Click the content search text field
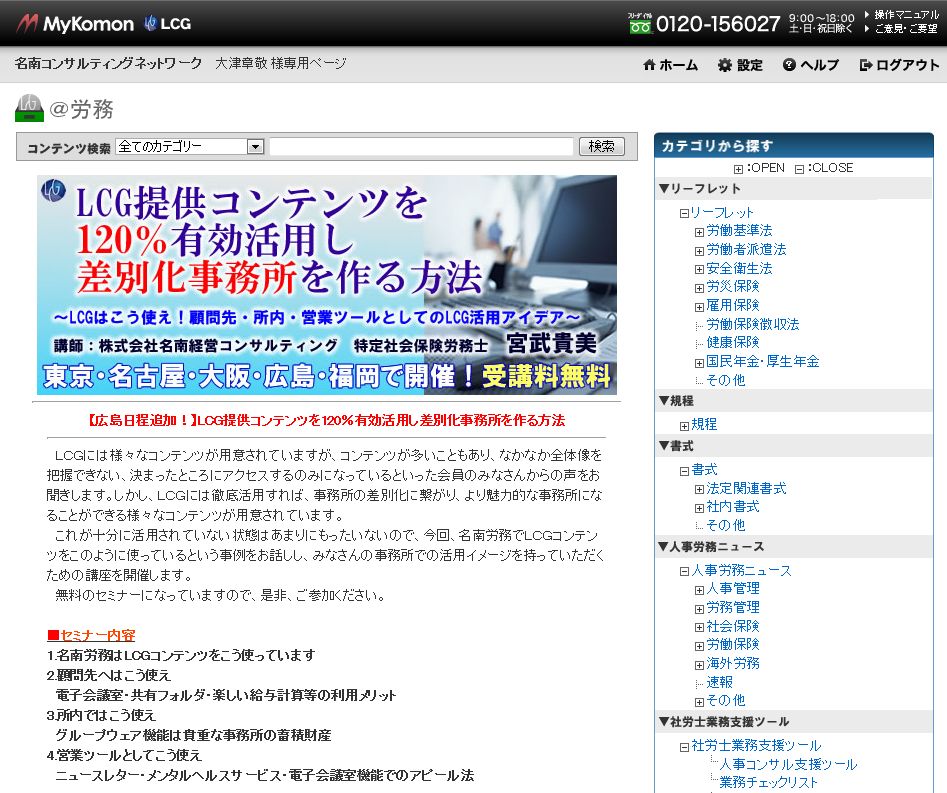The image size is (947, 793). coord(421,147)
